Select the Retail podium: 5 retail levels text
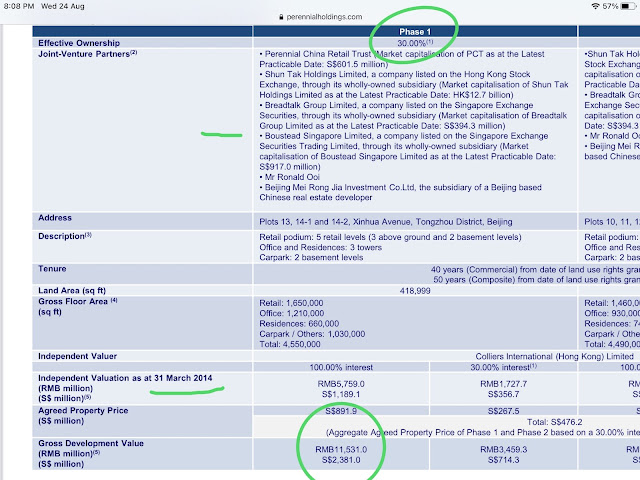The width and height of the screenshot is (640, 480). click(390, 237)
